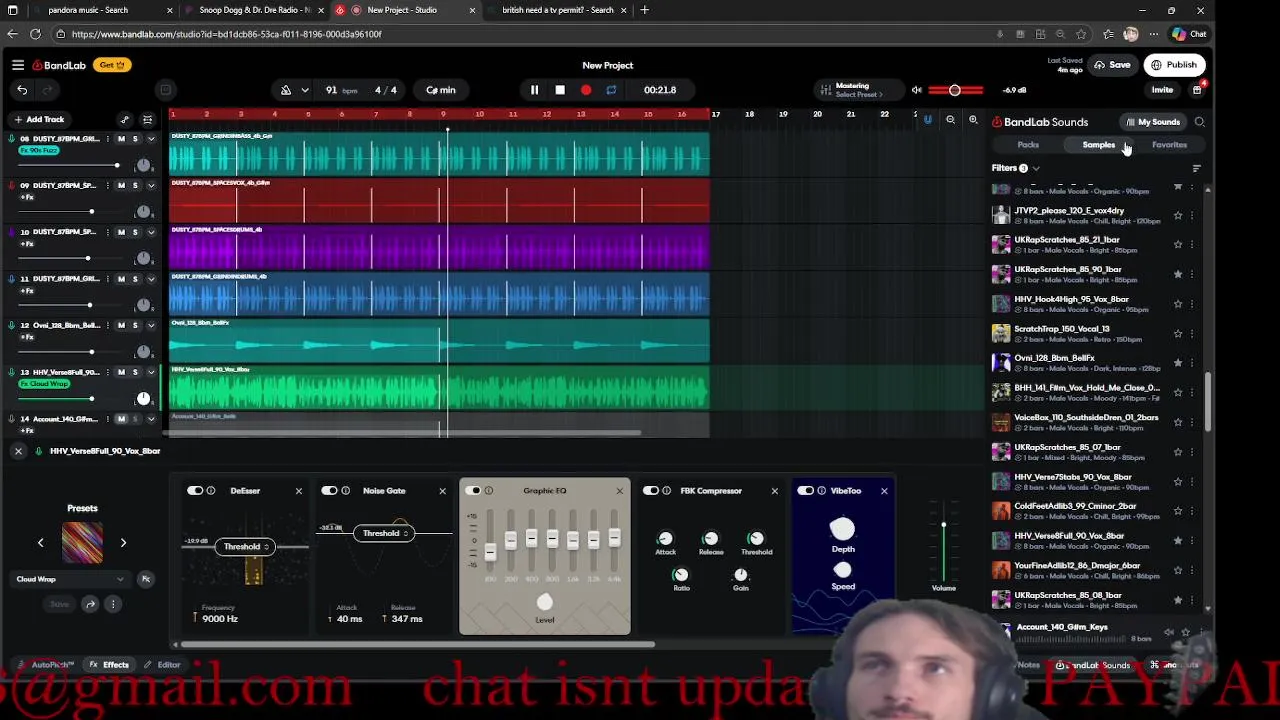This screenshot has height=720, width=1280.
Task: Solo track 13 HHV_VerseBFull
Action: click(x=135, y=372)
